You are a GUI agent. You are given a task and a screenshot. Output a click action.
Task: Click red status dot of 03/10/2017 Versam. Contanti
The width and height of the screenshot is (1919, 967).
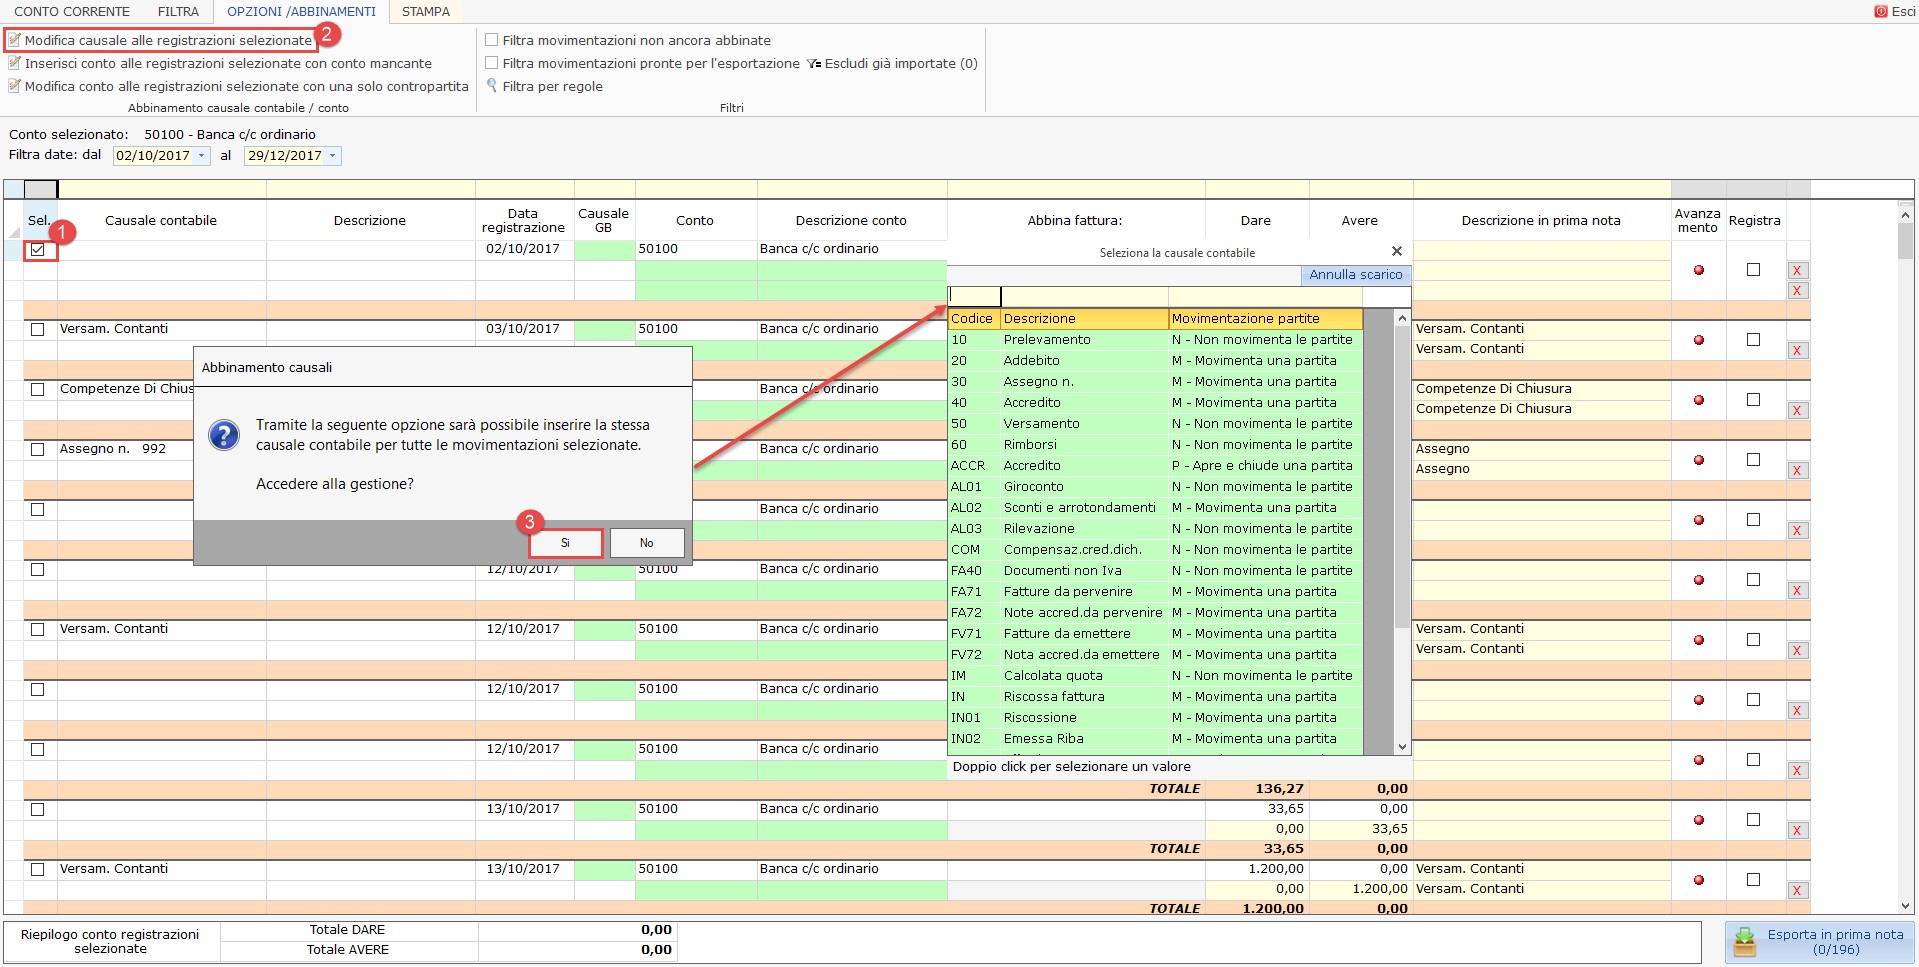[x=1698, y=340]
